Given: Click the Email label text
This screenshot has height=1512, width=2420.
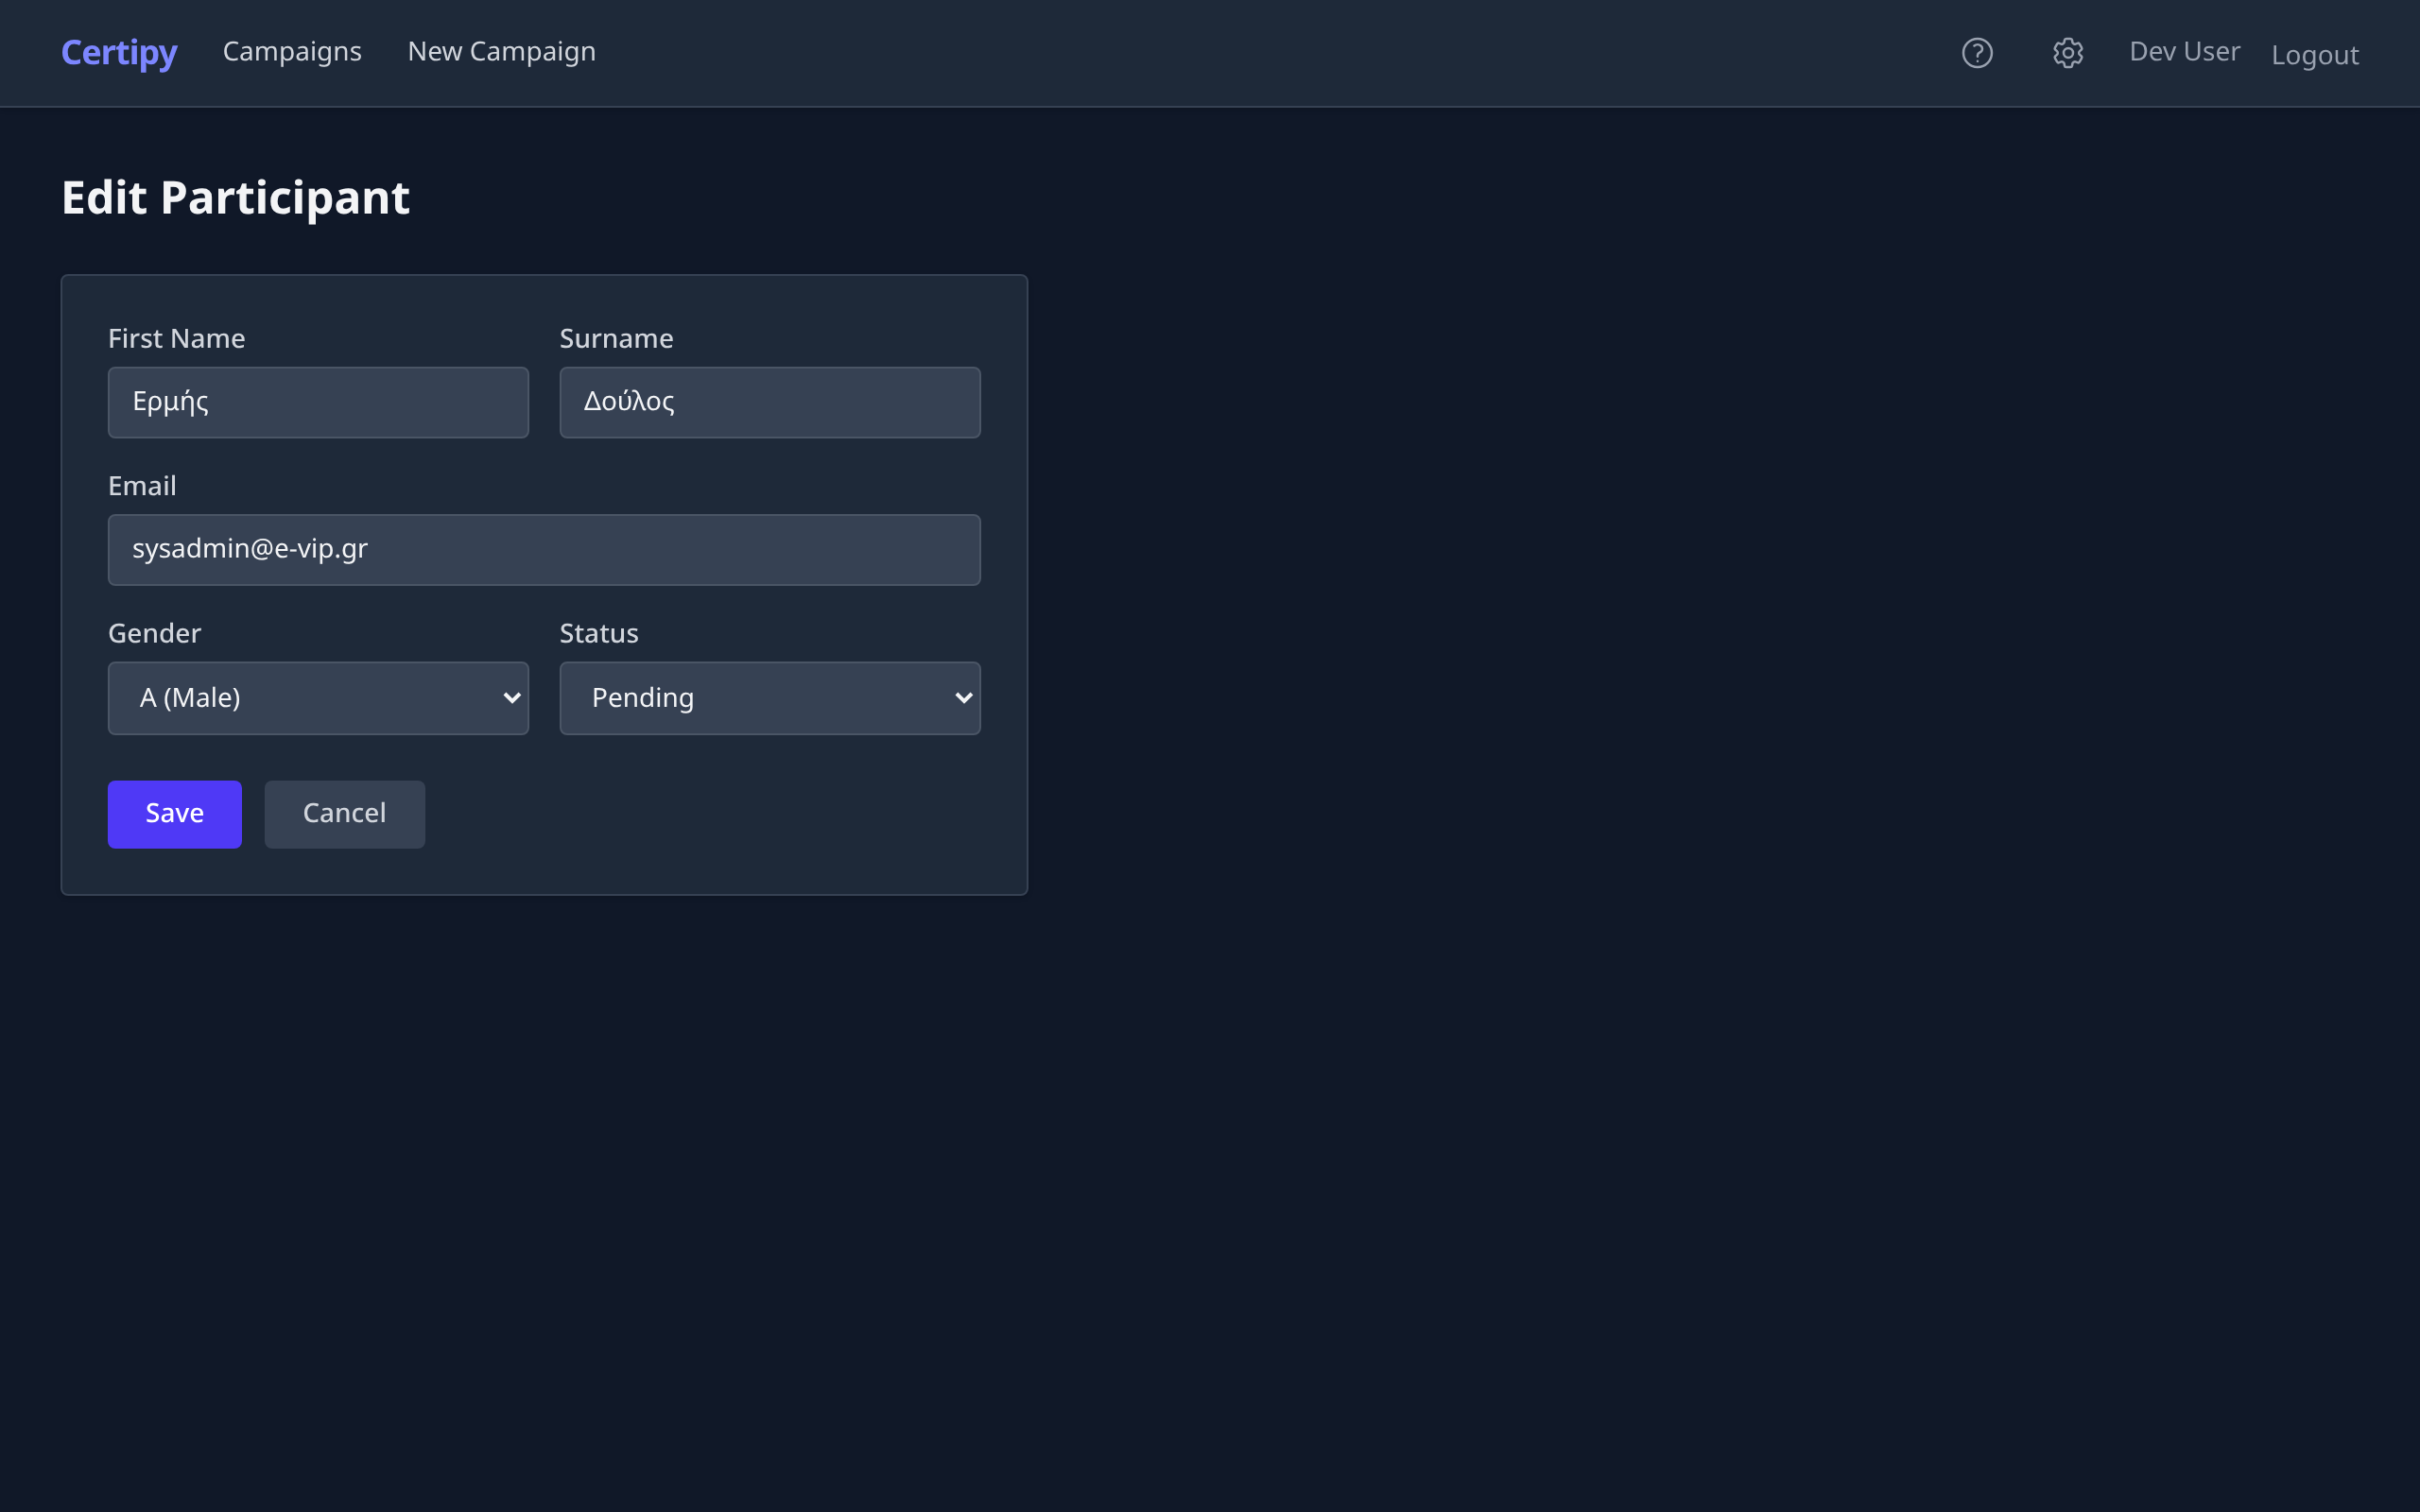Looking at the screenshot, I should pyautogui.click(x=142, y=486).
